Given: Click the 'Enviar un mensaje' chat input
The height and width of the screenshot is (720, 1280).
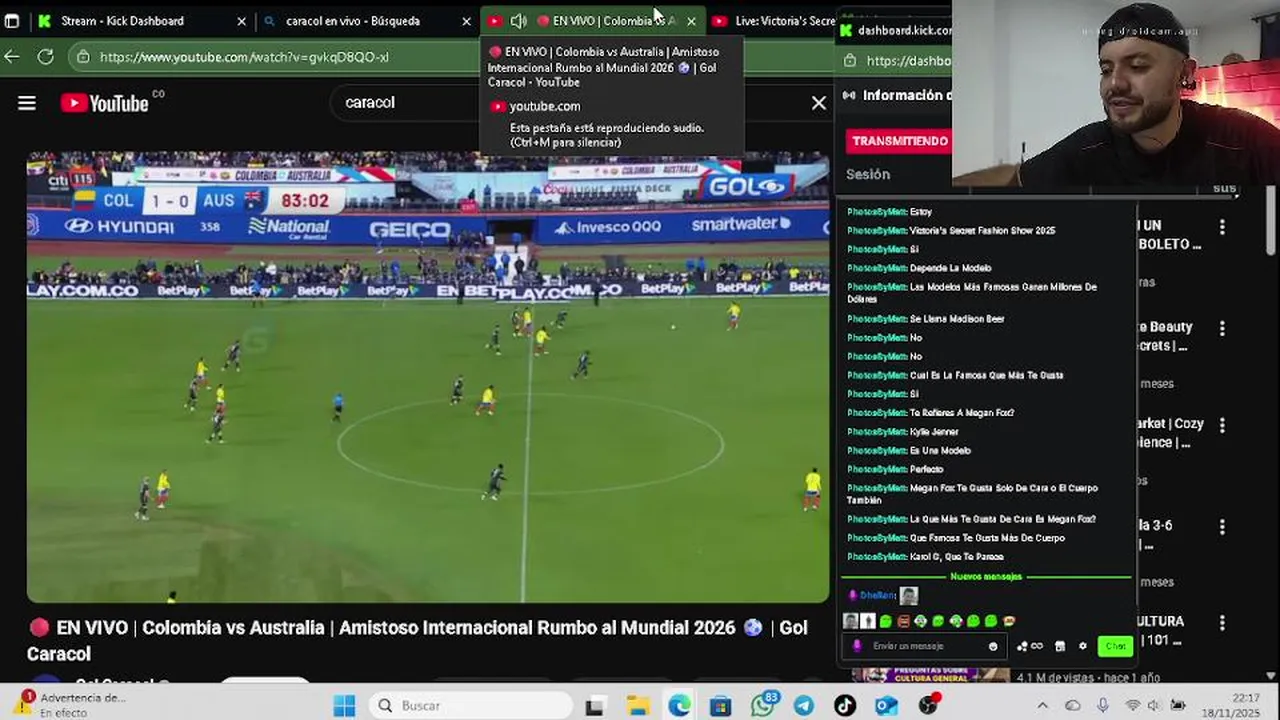Looking at the screenshot, I should [925, 646].
